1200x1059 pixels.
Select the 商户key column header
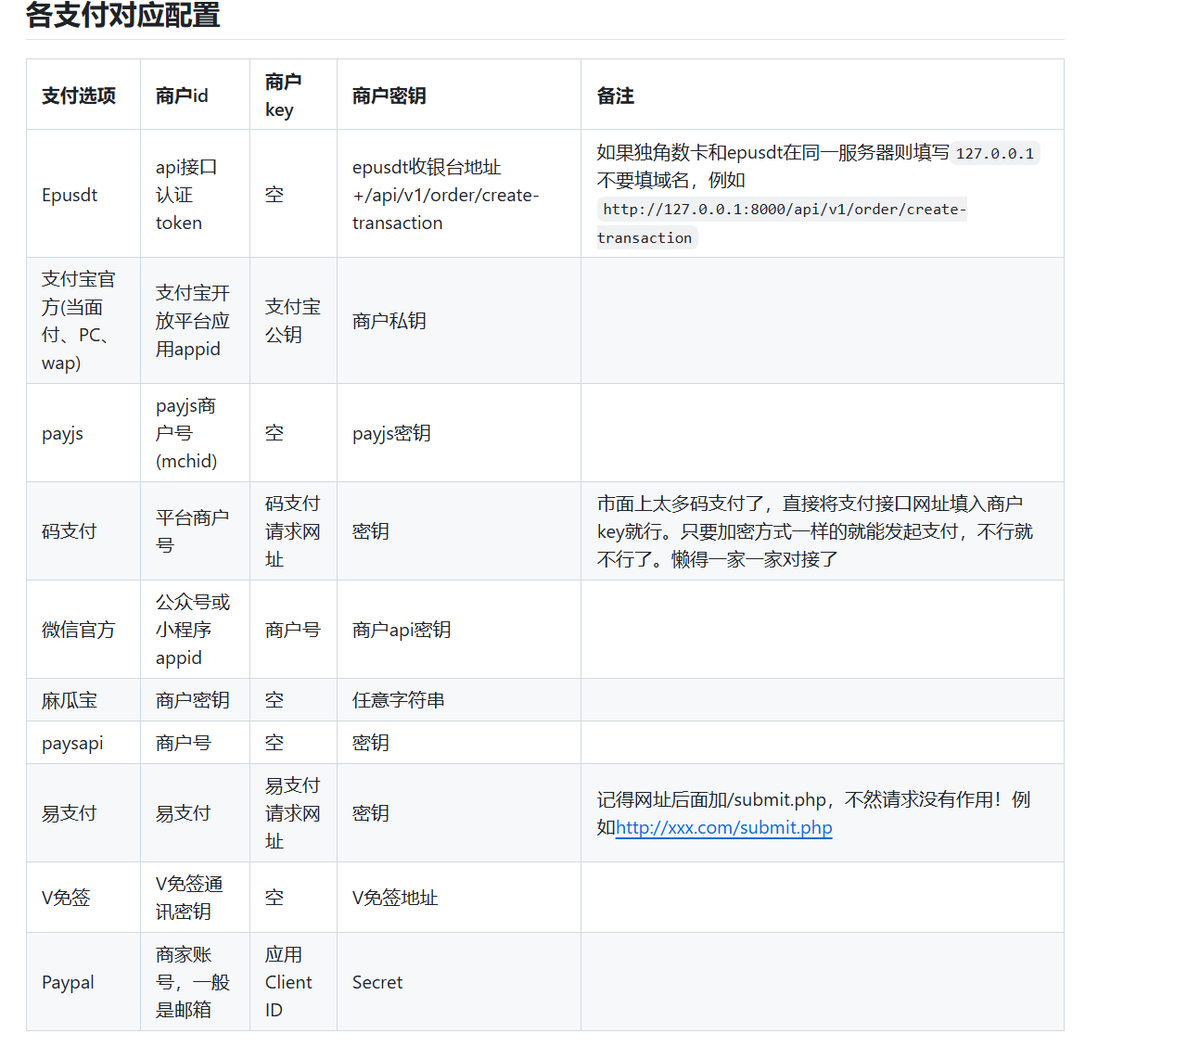tap(283, 93)
